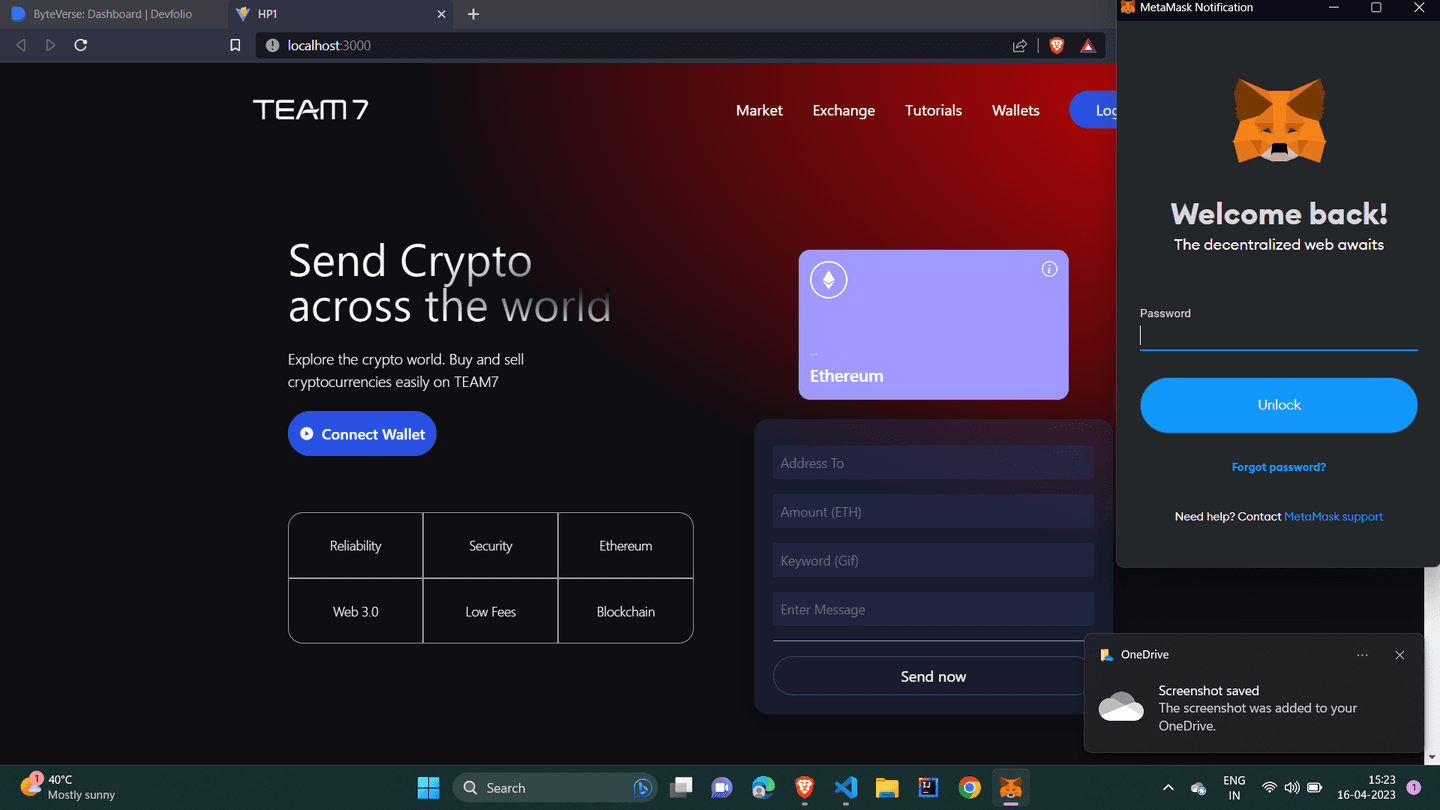Click the Keyword (Gif) field

[933, 560]
